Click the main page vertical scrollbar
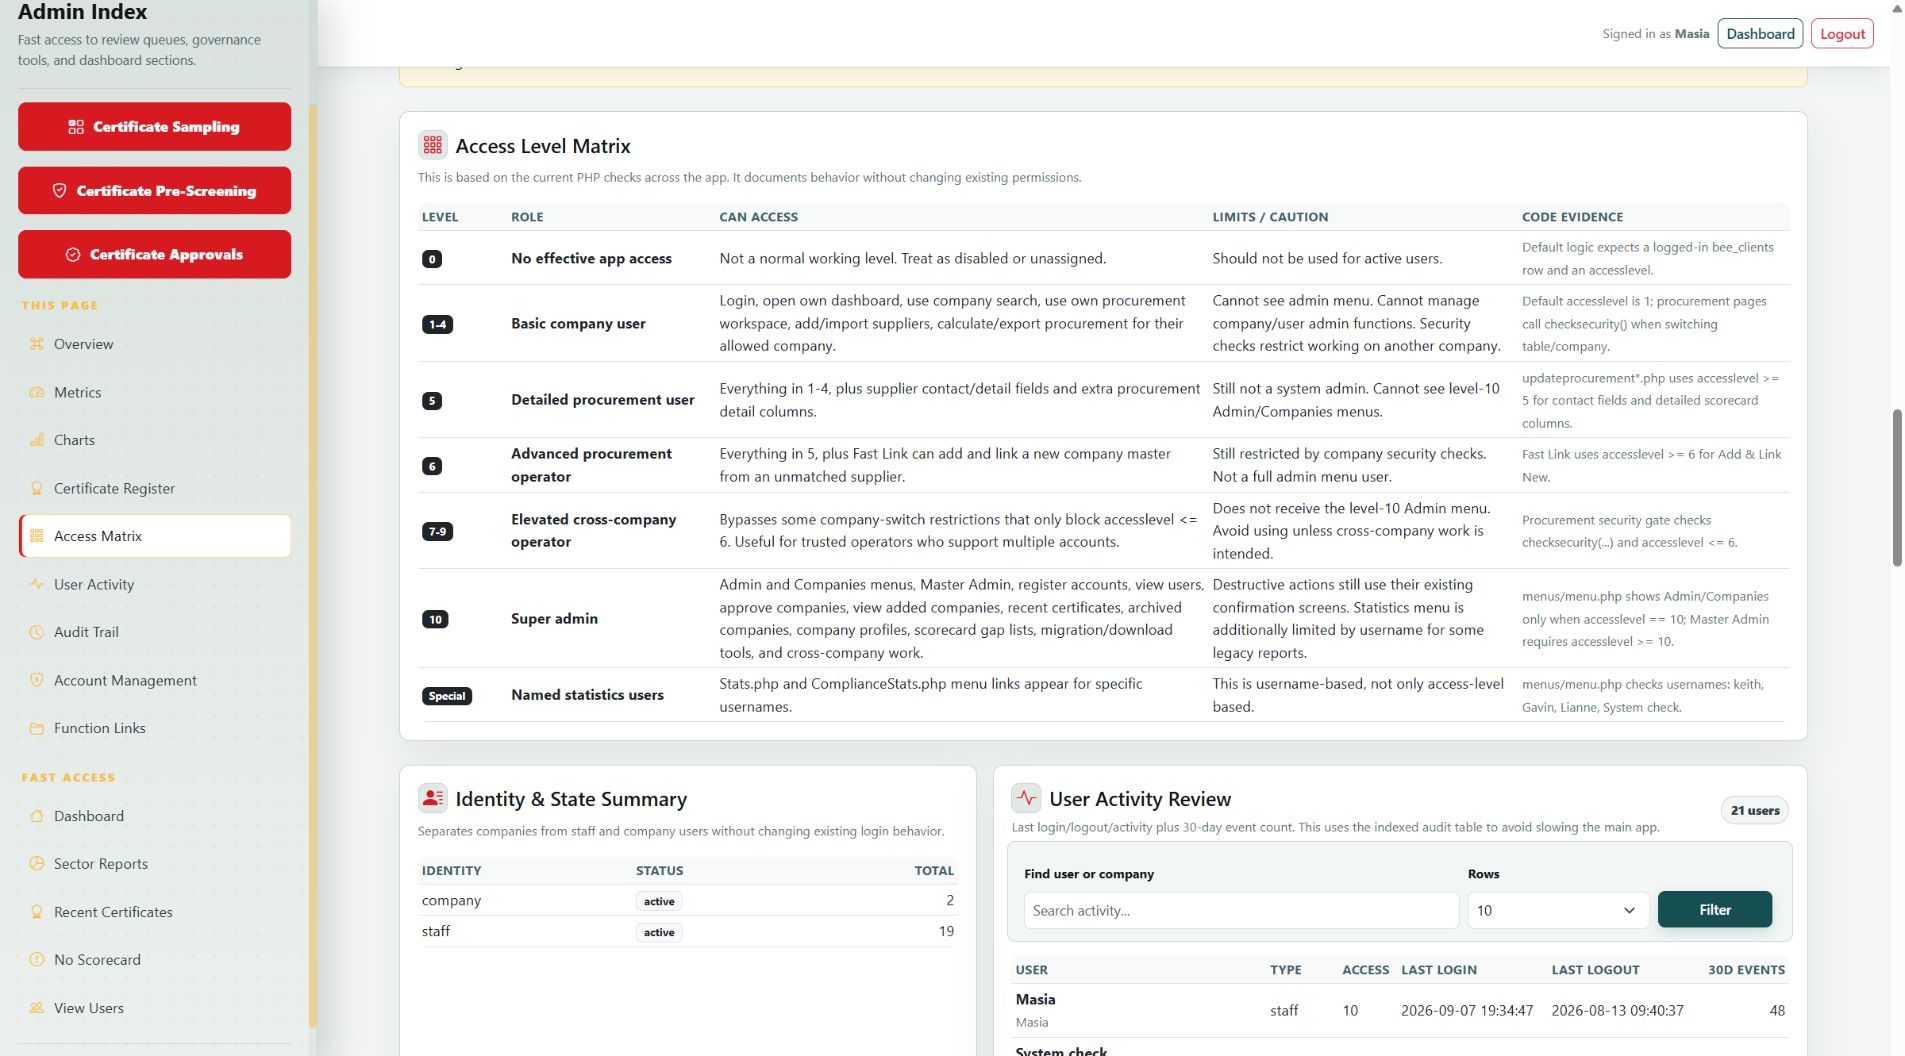Screen dimensions: 1905x1056 coord(1897,488)
